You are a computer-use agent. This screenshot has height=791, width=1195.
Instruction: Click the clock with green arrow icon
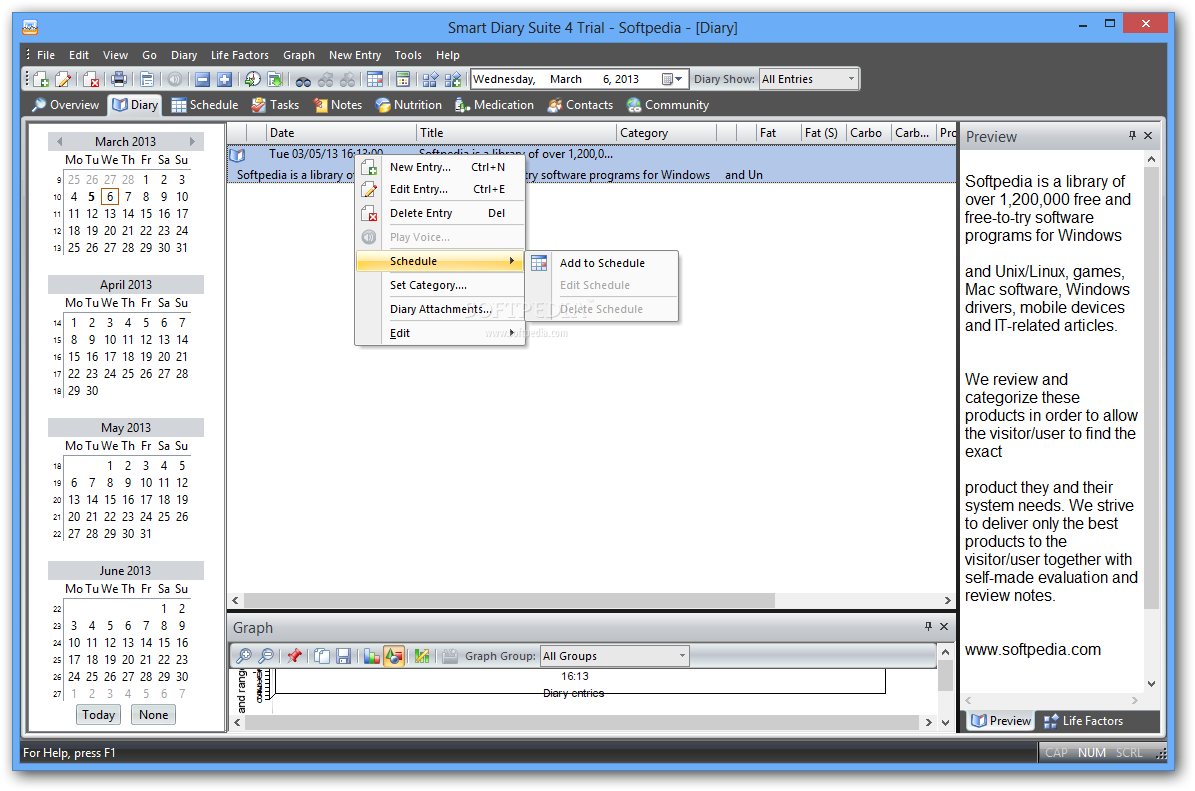[252, 79]
